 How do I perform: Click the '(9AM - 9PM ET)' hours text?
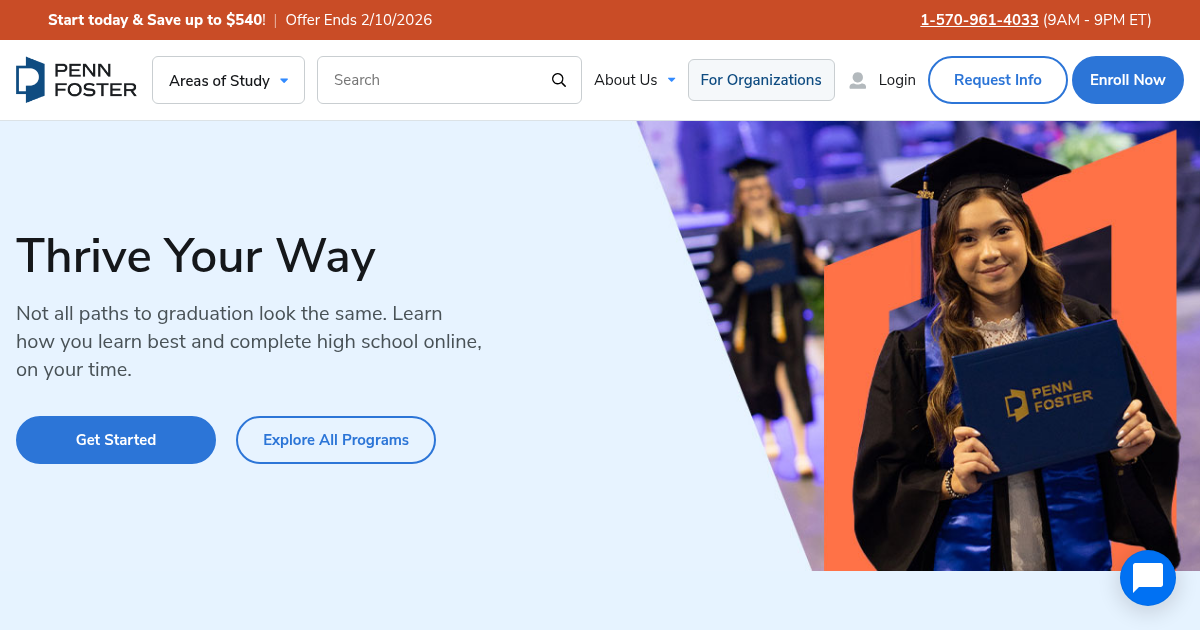[x=1097, y=20]
